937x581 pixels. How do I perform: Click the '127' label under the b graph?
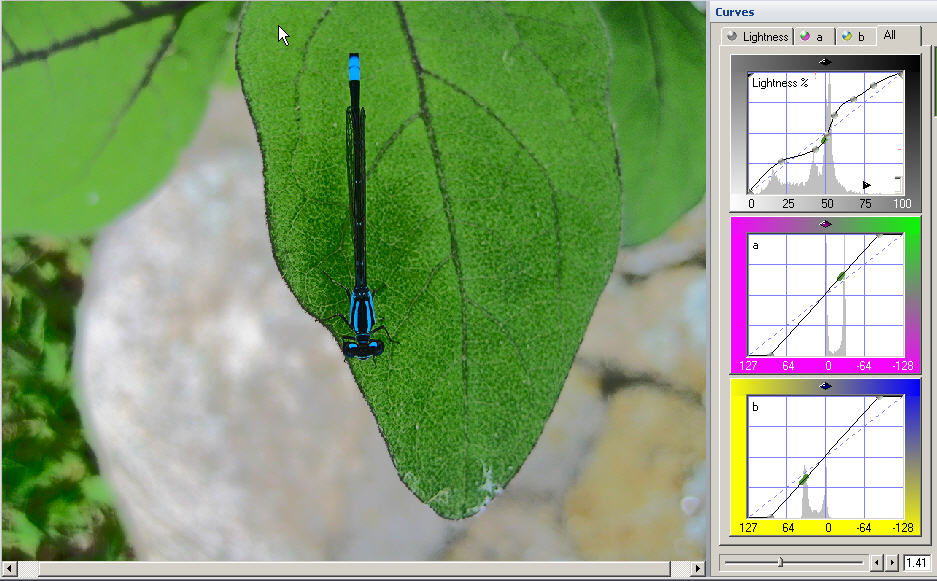pos(748,528)
